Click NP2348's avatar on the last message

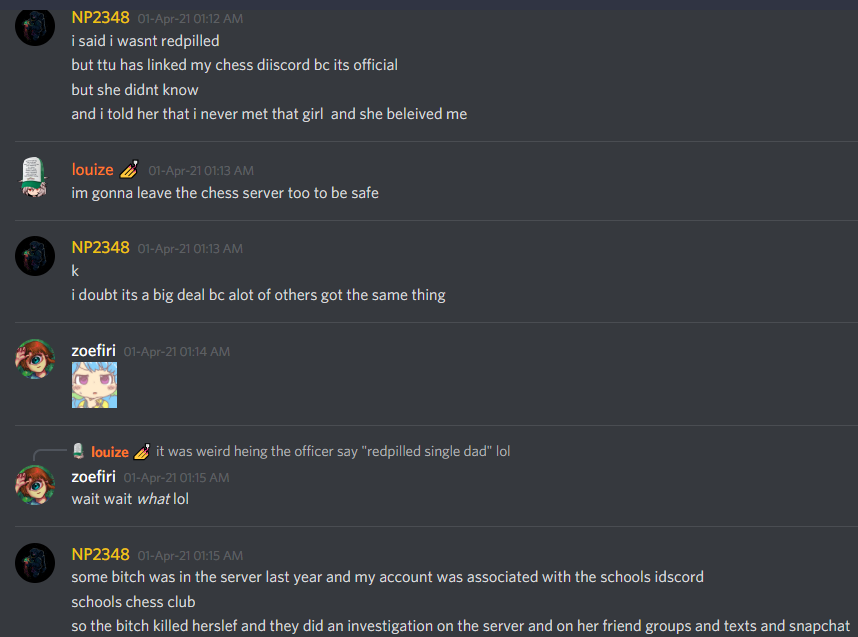[34, 563]
